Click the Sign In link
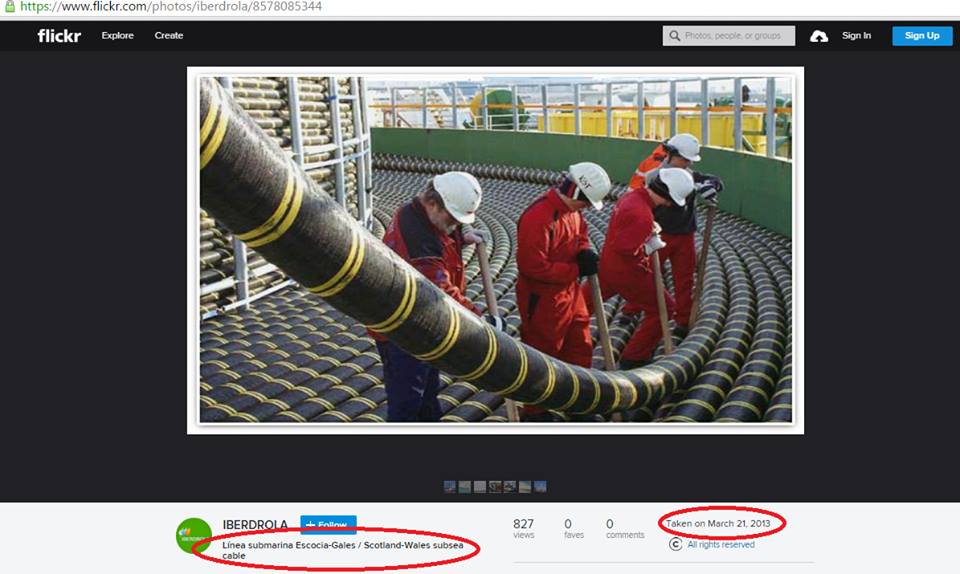The height and width of the screenshot is (574, 960). coord(856,36)
